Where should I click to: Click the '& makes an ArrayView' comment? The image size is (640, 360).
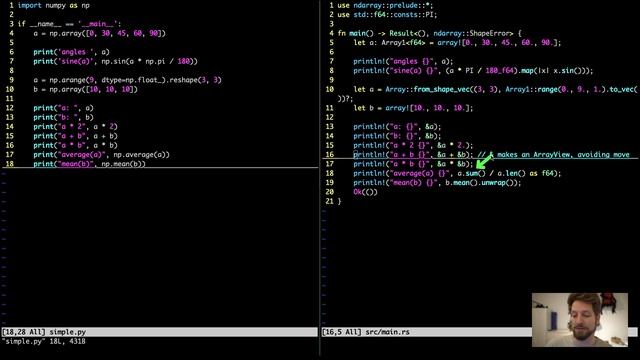pos(553,155)
